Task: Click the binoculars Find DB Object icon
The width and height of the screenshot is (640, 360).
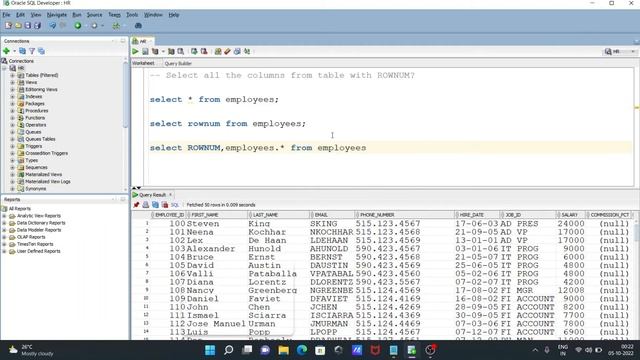Action: (x=138, y=26)
